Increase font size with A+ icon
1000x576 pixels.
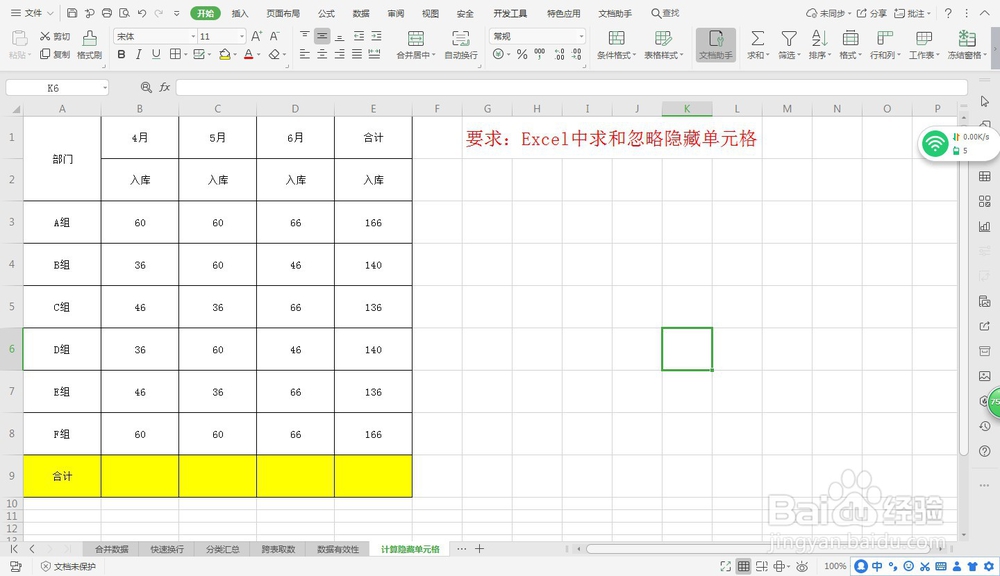point(256,36)
